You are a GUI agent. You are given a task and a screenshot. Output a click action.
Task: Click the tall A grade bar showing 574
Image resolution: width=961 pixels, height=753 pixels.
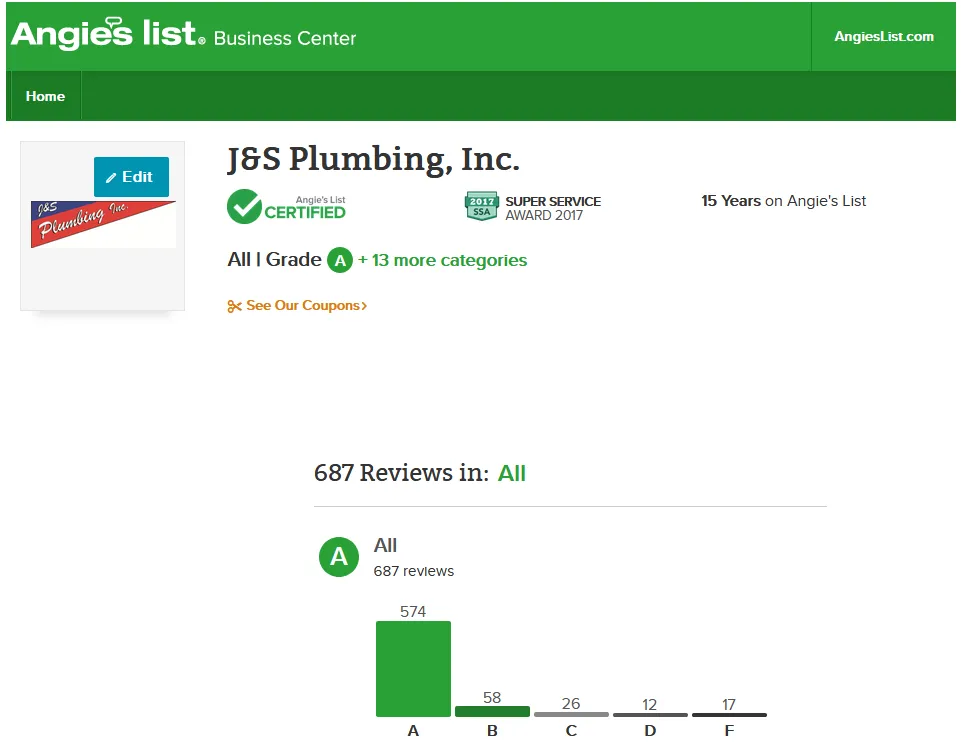tap(413, 668)
